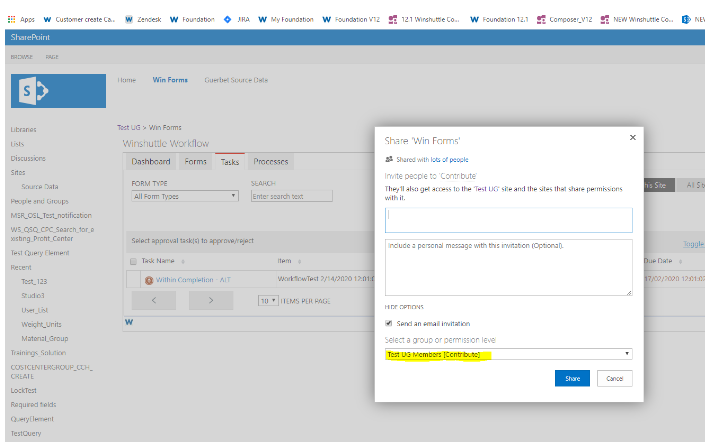Switch to the Forms tab

[195, 162]
